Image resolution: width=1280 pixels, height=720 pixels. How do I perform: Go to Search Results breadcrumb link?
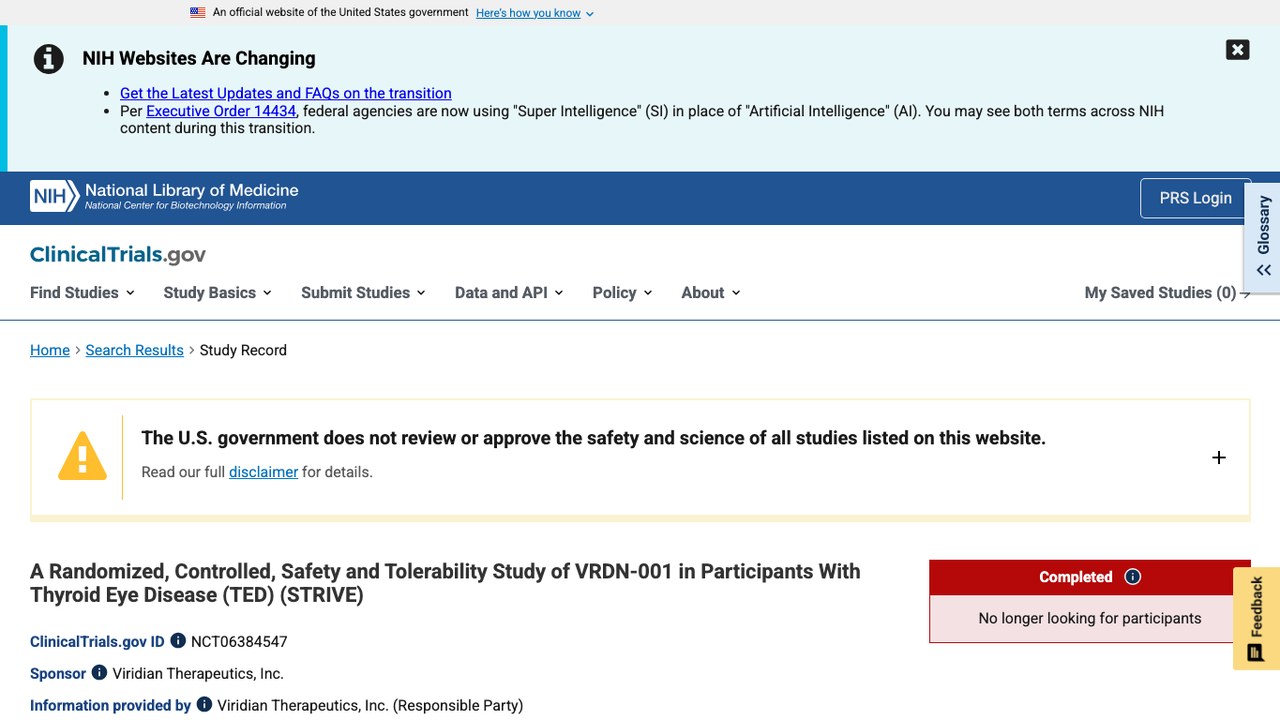coord(134,350)
